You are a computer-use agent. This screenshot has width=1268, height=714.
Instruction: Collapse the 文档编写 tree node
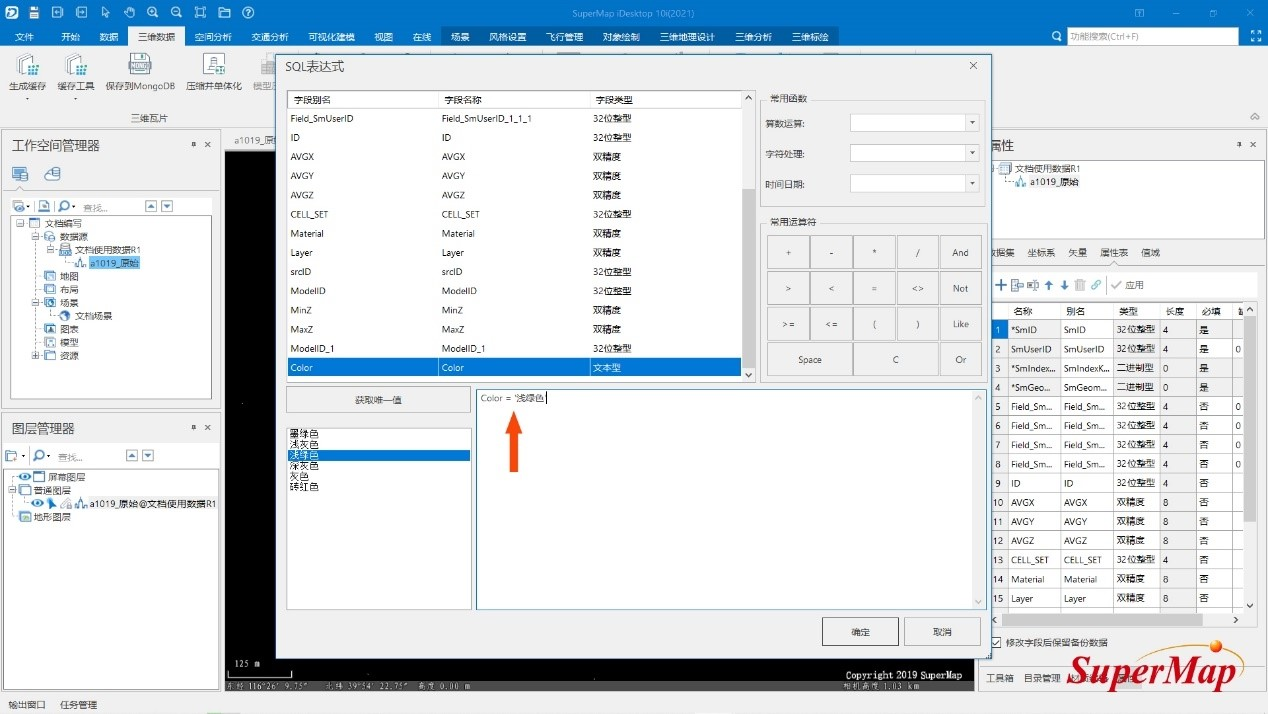click(x=21, y=223)
